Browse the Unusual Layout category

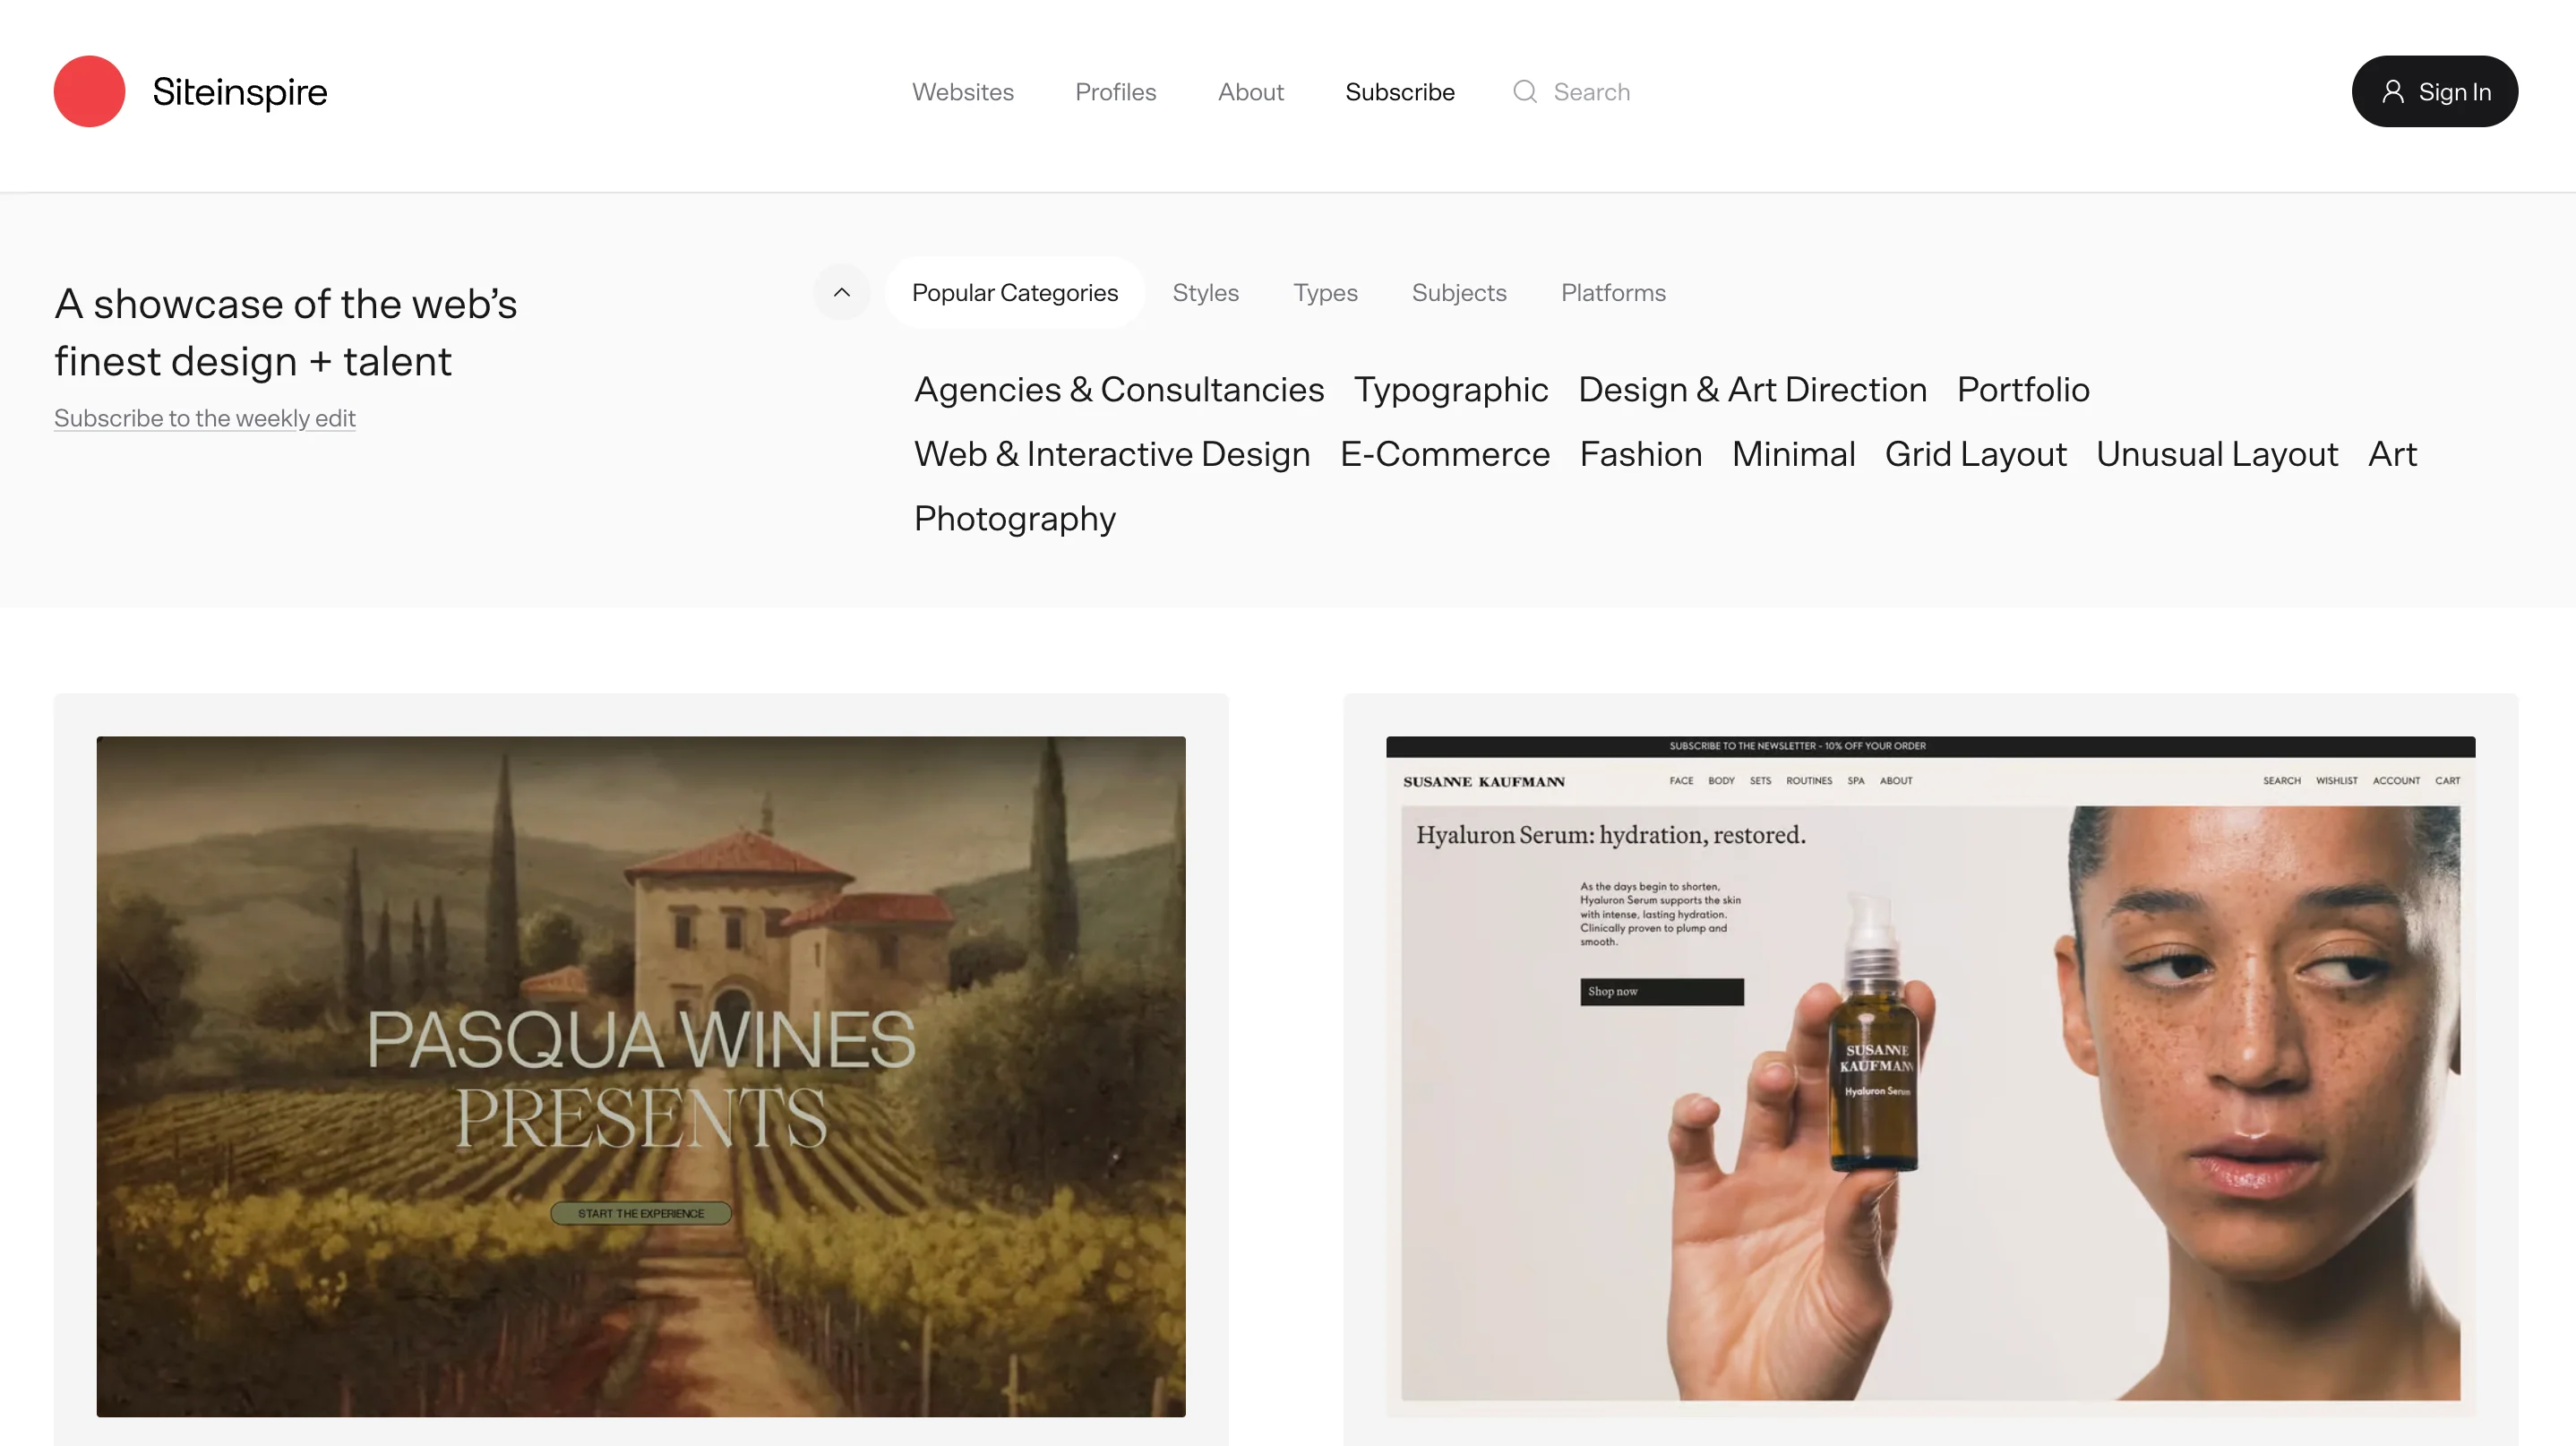pos(2217,454)
